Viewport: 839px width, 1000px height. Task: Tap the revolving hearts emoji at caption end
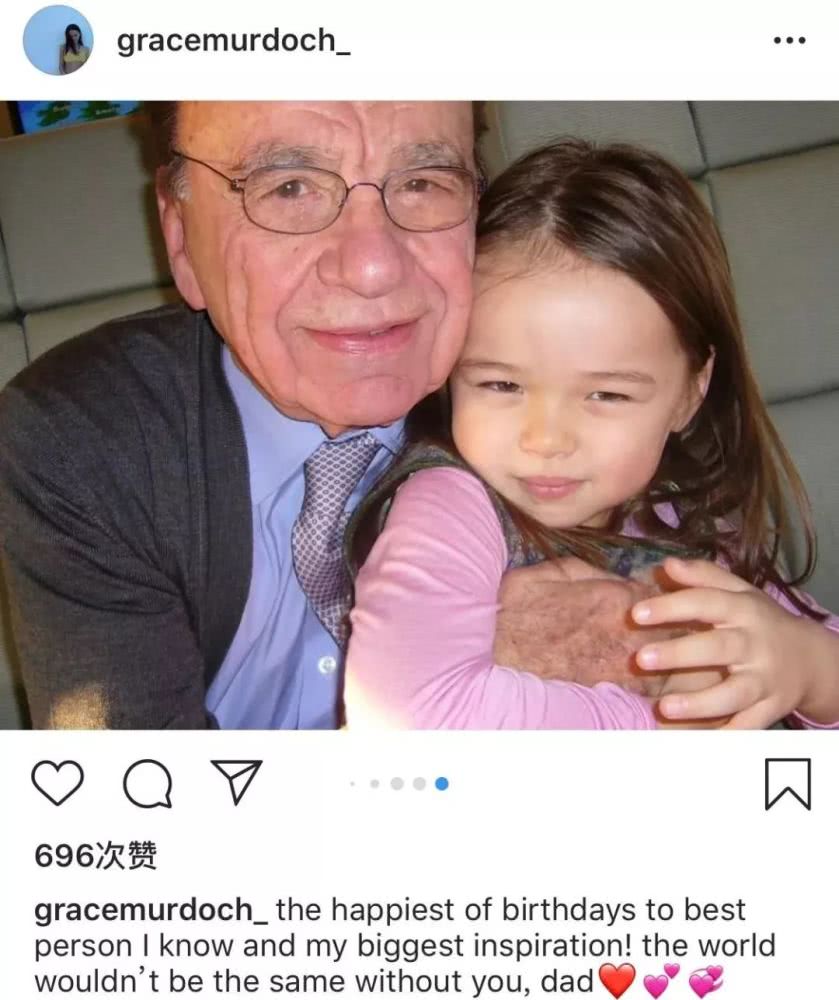pyautogui.click(x=706, y=981)
